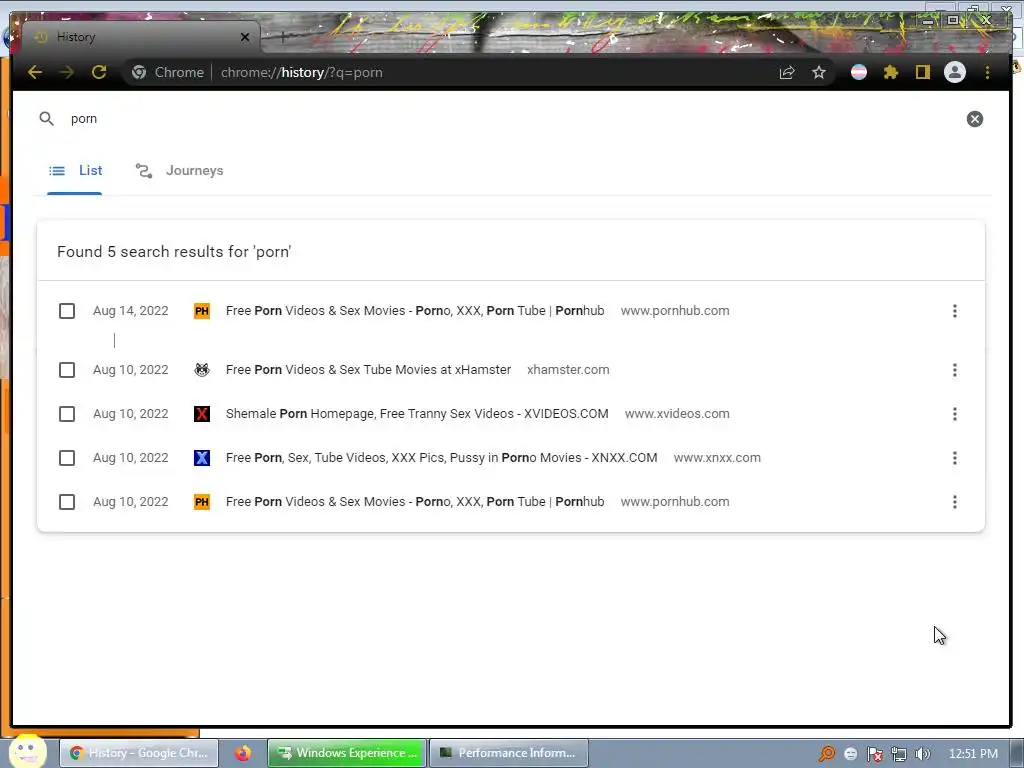Open the Chrome three-dot main menu
1024x768 pixels.
click(987, 72)
